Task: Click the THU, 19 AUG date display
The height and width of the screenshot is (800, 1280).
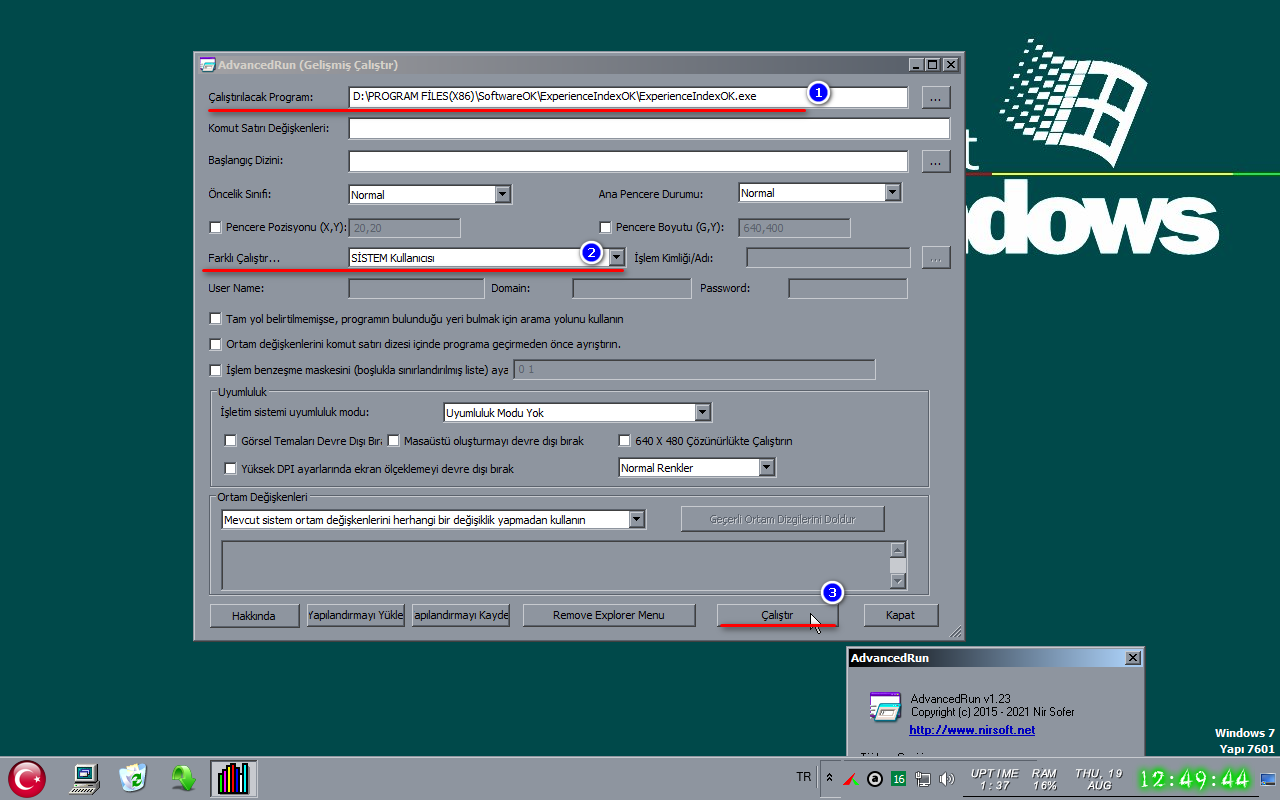Action: click(x=1099, y=779)
